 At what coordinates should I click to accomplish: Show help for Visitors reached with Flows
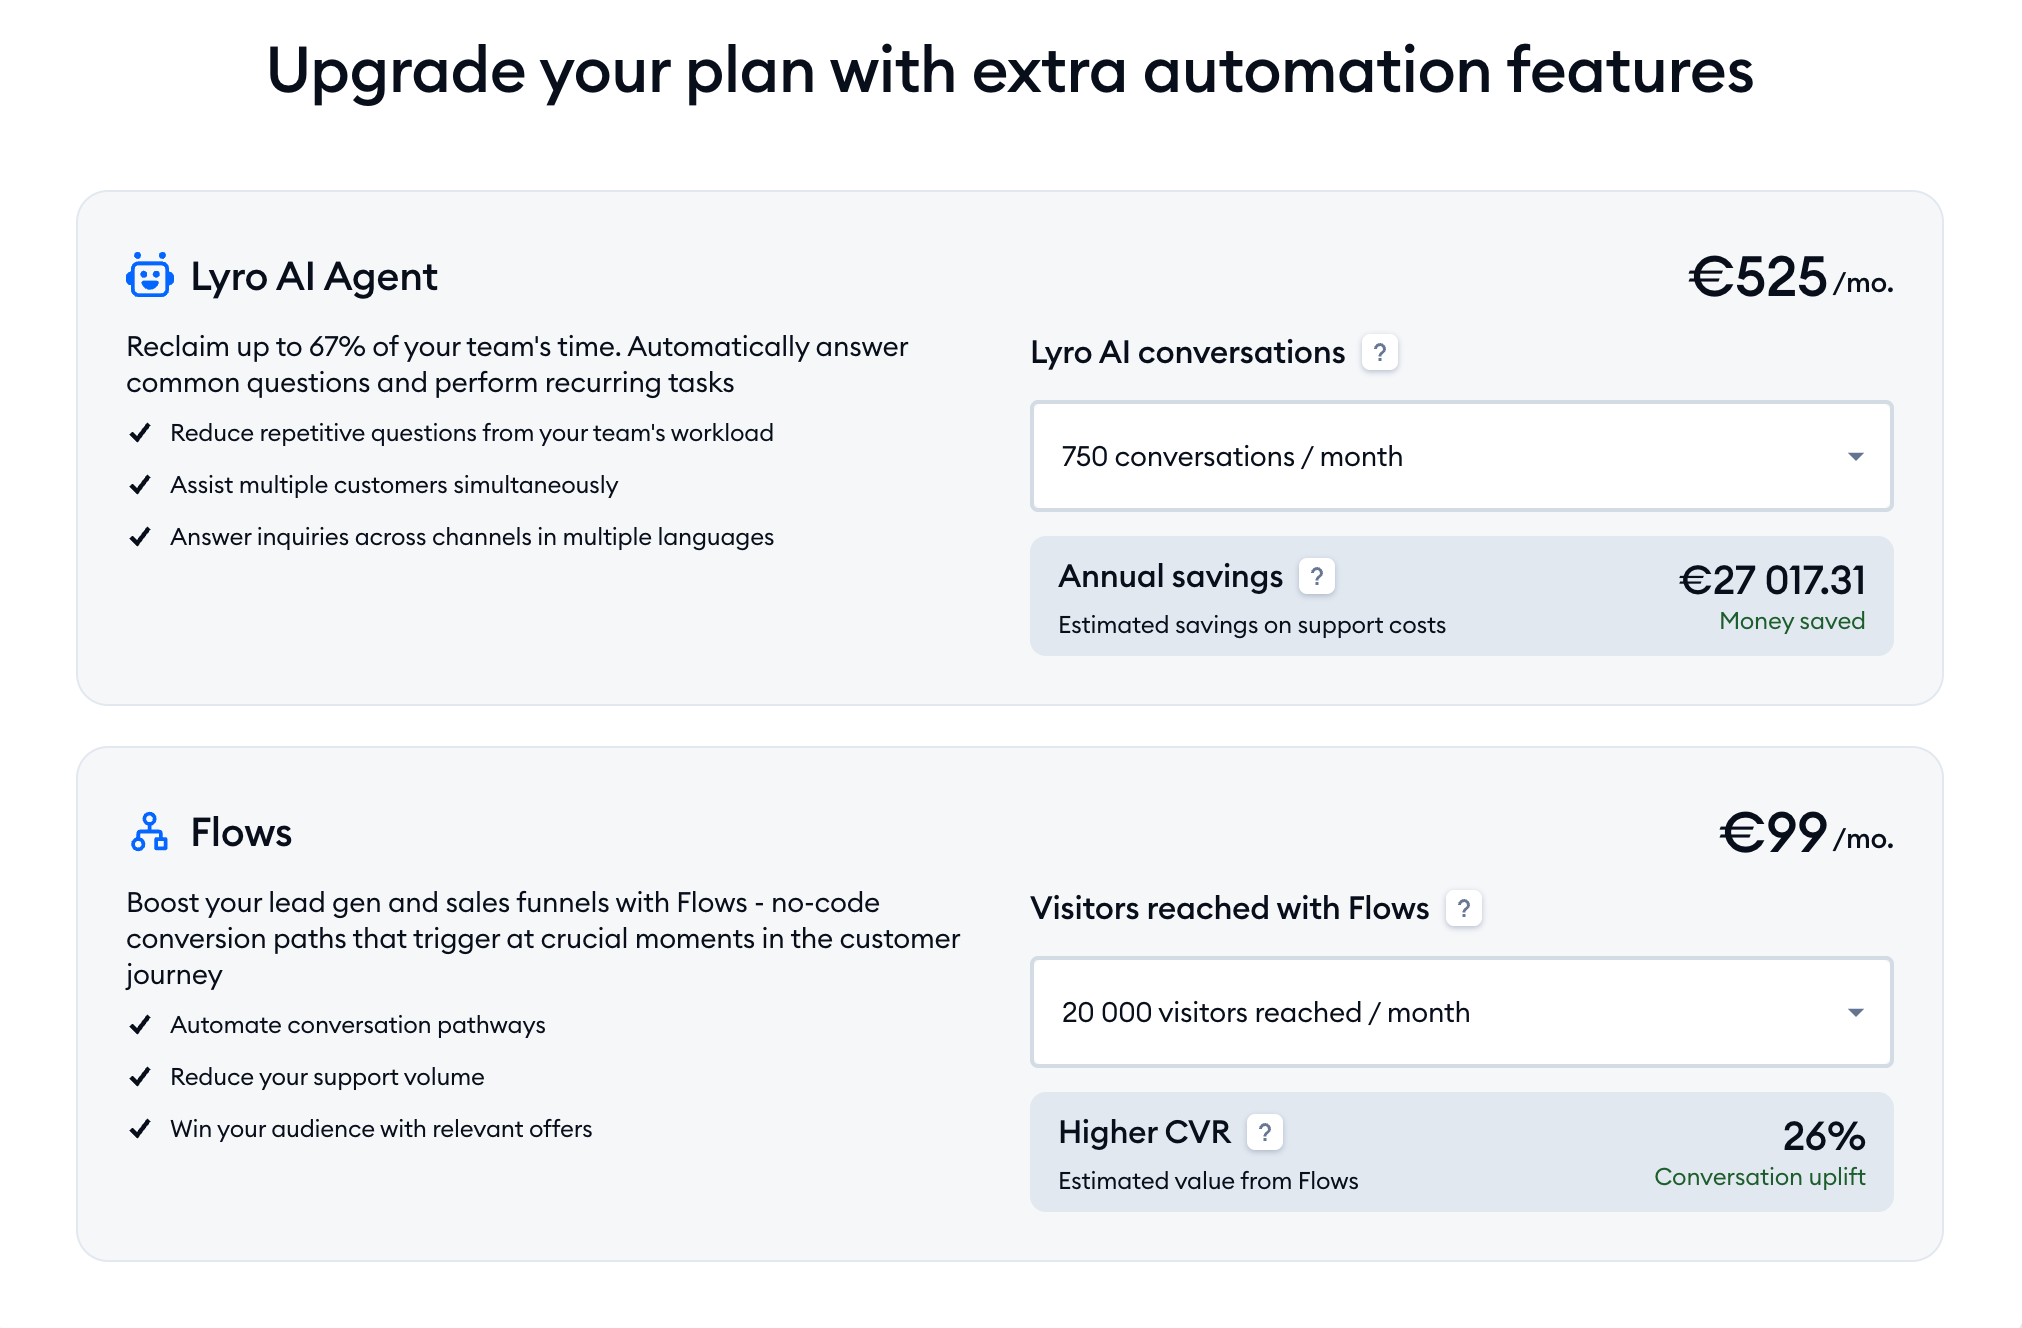[x=1463, y=908]
